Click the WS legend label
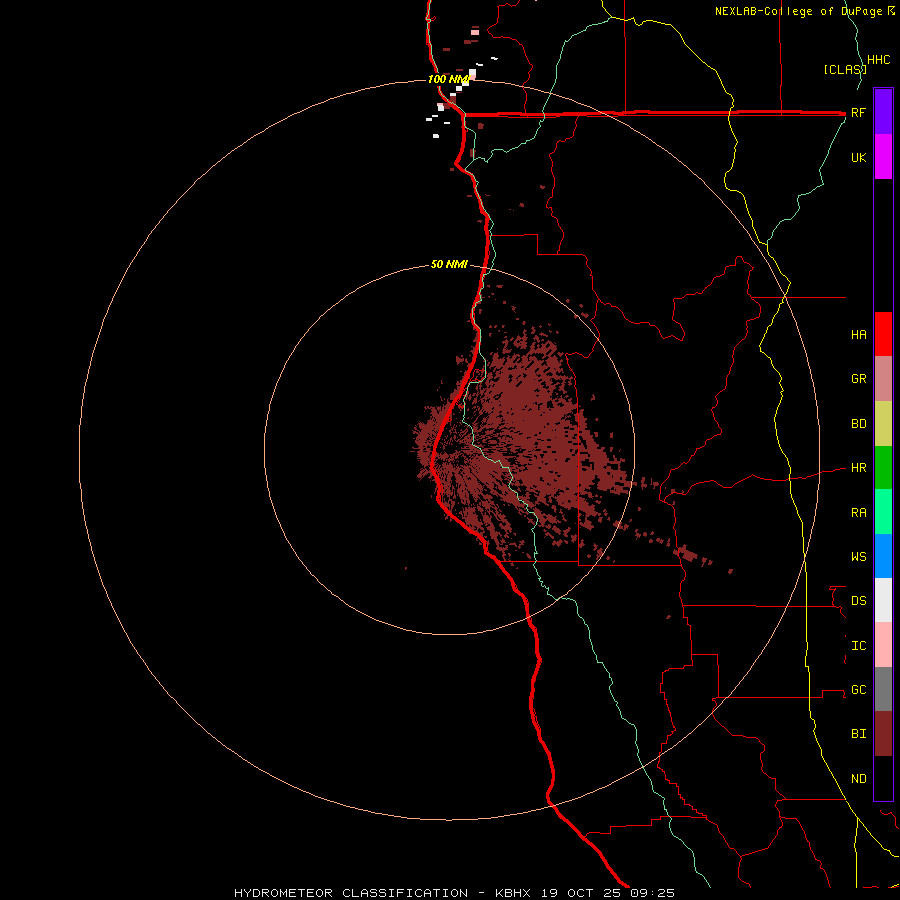This screenshot has height=900, width=900. pyautogui.click(x=858, y=557)
